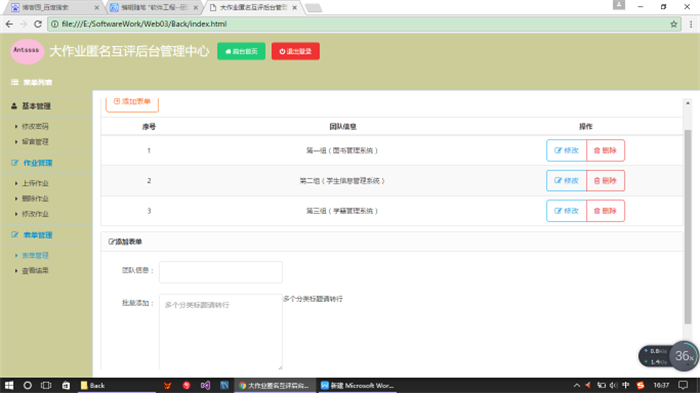Open 修改作业 in the sidebar
Image resolution: width=700 pixels, height=393 pixels.
tap(35, 214)
